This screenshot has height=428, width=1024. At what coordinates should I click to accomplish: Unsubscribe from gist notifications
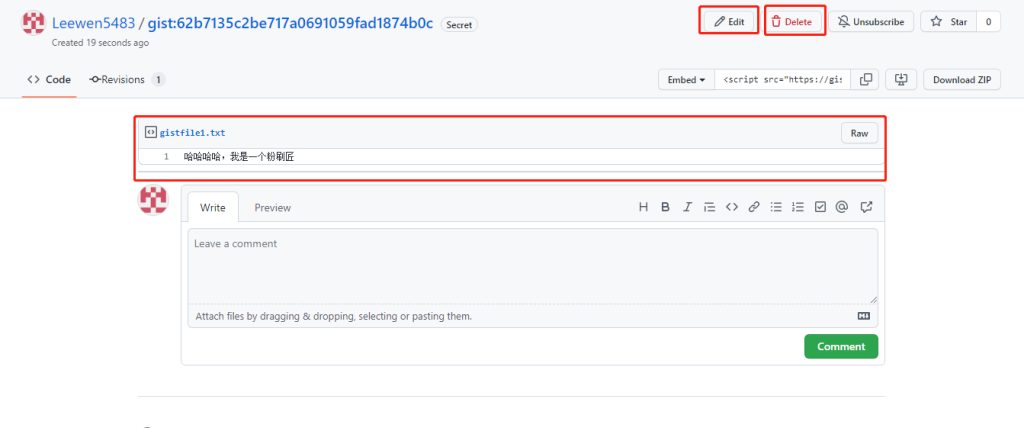click(x=871, y=22)
